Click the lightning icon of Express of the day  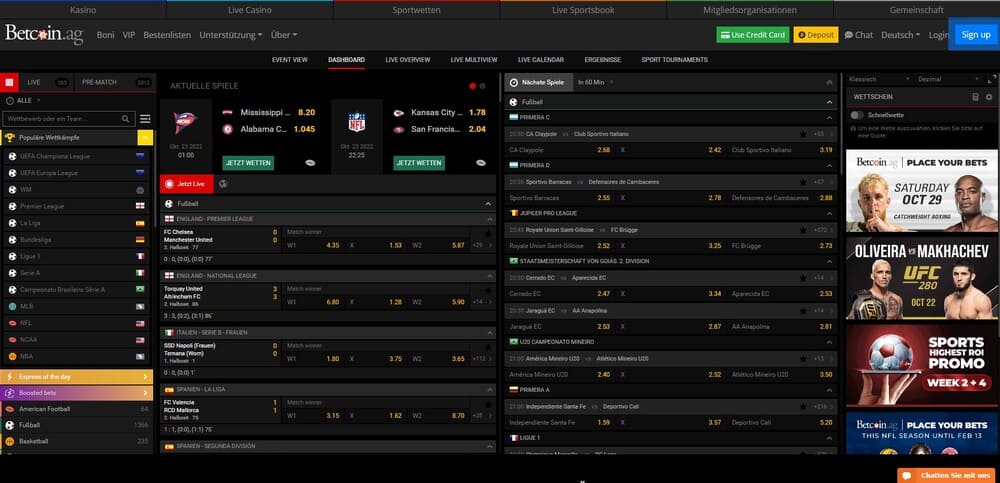[10, 377]
